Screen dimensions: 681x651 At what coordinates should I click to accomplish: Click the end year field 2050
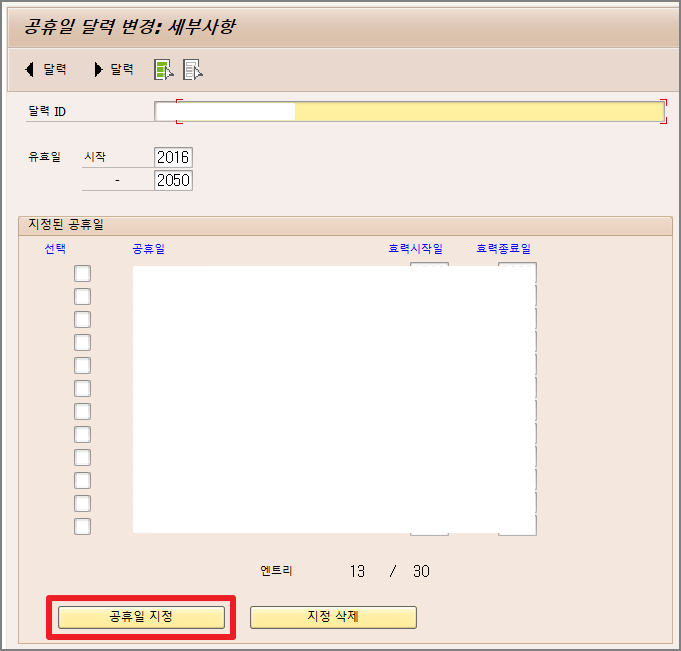point(173,180)
